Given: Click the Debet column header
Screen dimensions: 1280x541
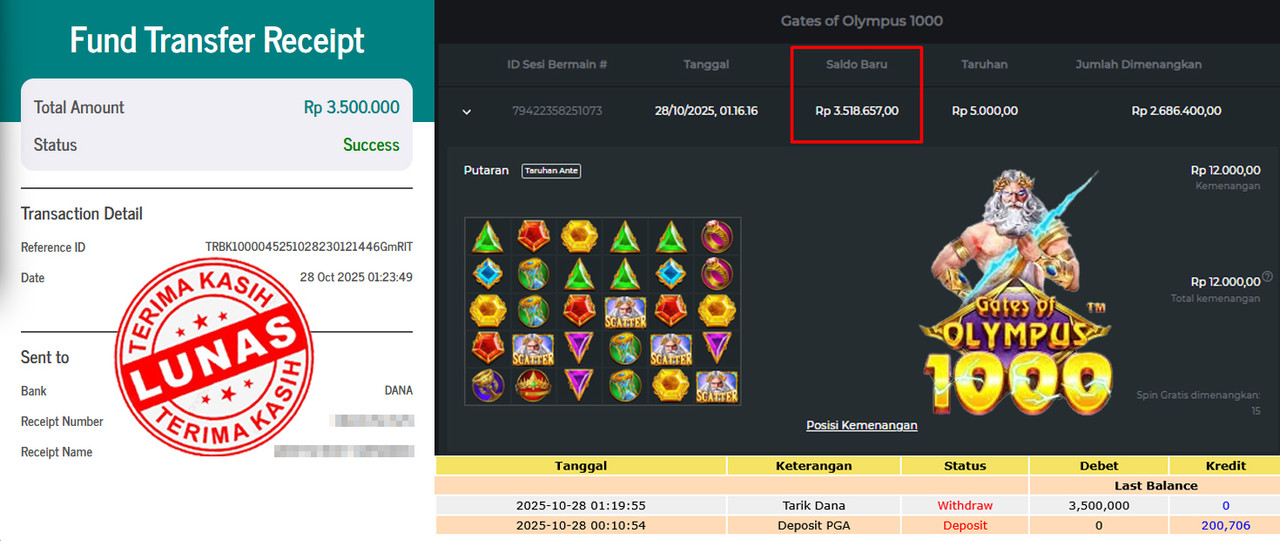Looking at the screenshot, I should 1099,465.
